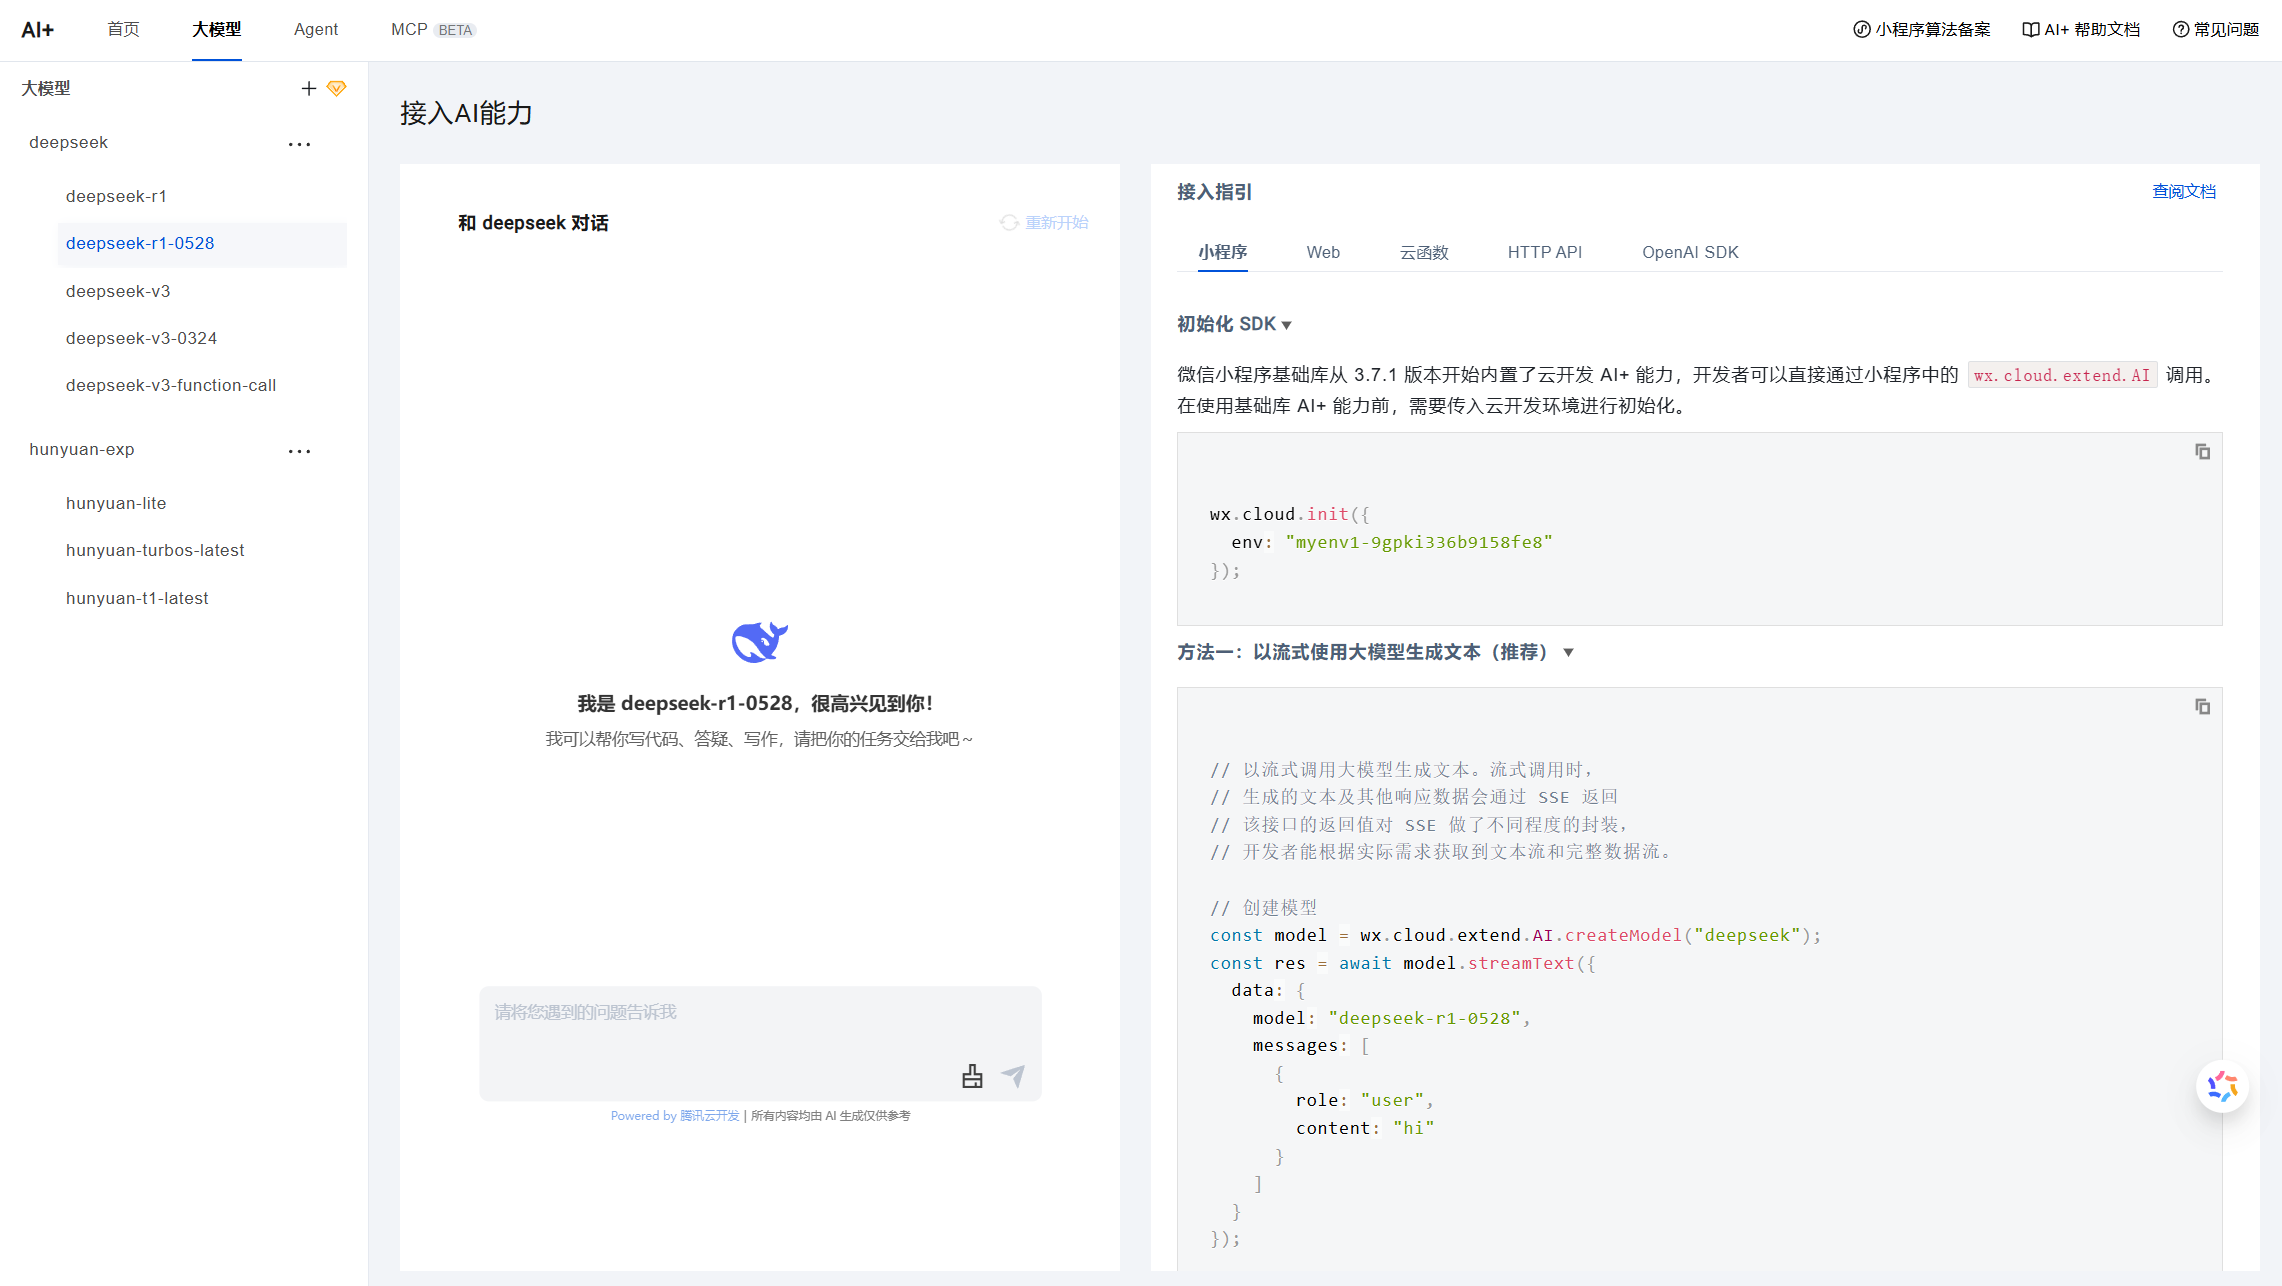Click the FAQ question mark icon
Screen dimensions: 2282x1286
tap(2180, 30)
